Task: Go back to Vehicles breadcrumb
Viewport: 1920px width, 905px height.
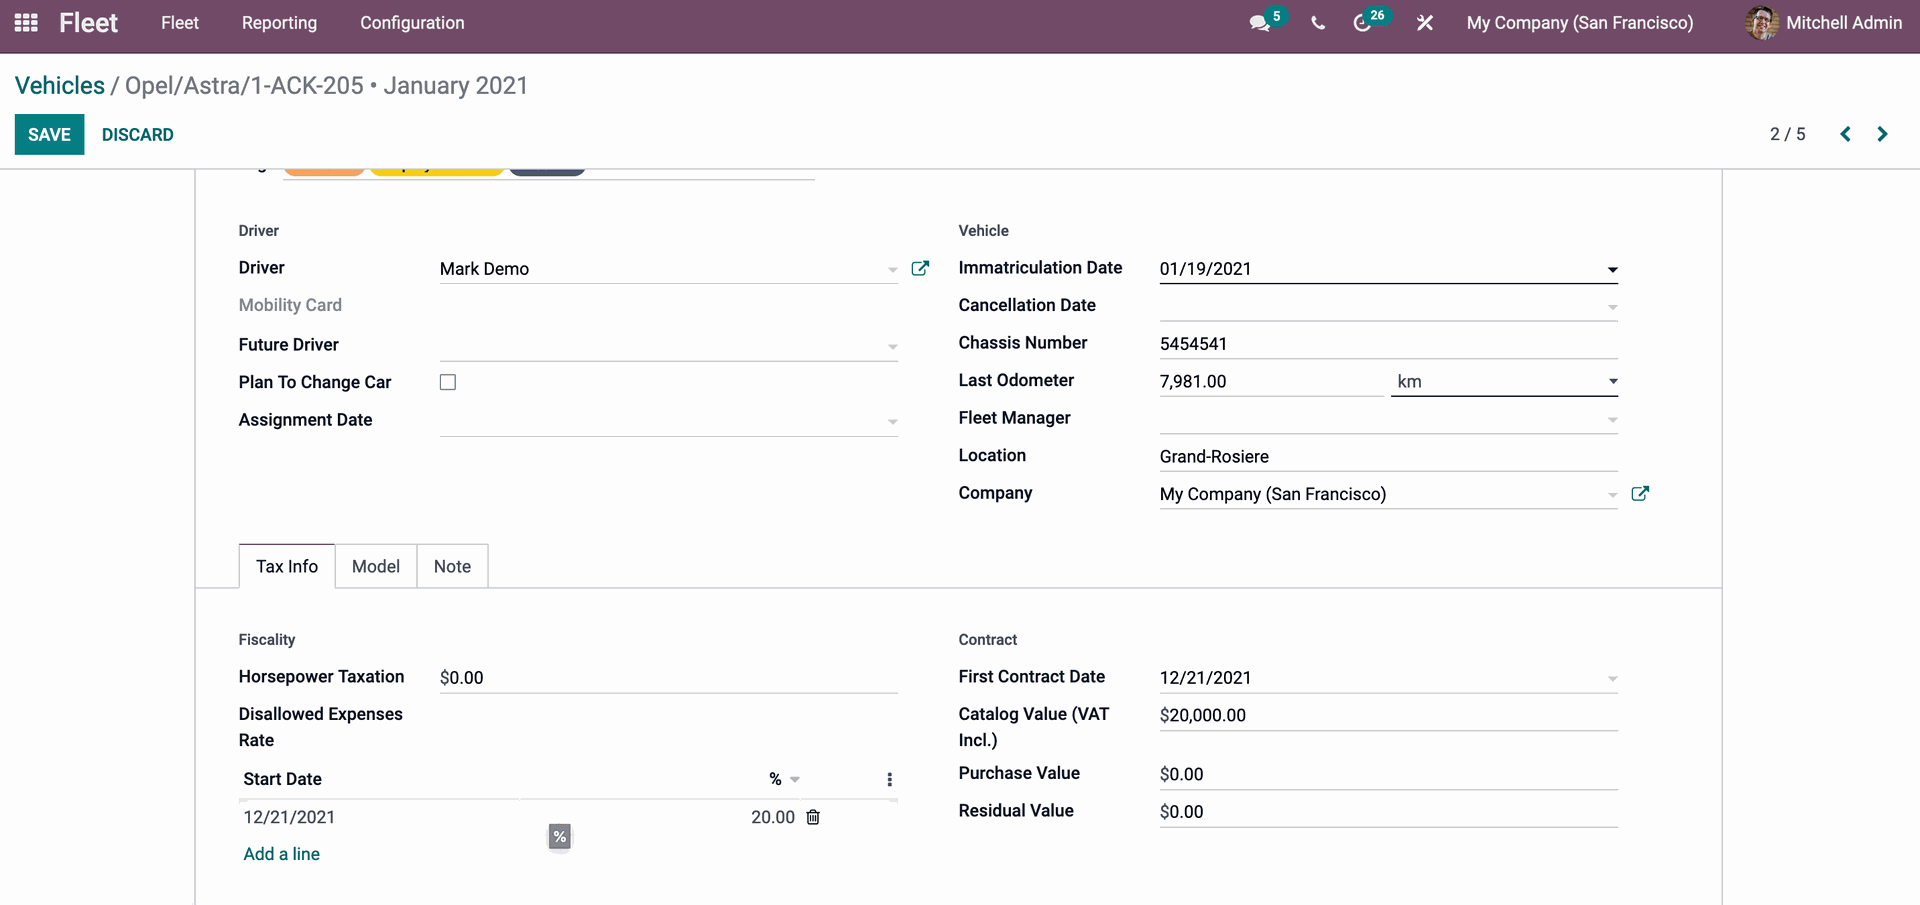Action: [60, 85]
